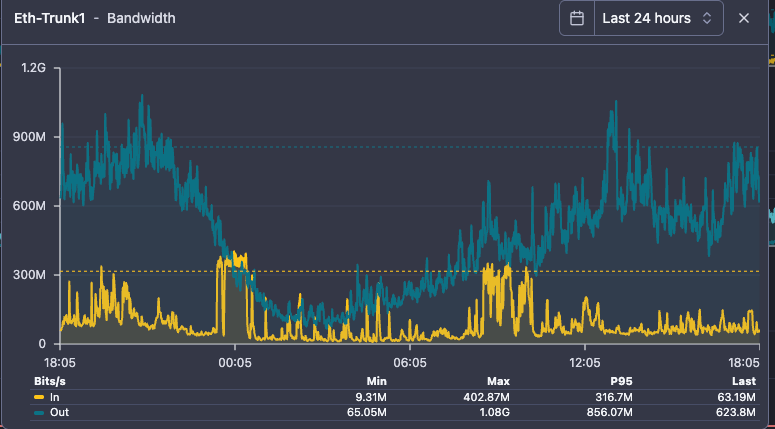775x429 pixels.
Task: Click the 06:05 x-axis time label
Action: pyautogui.click(x=410, y=363)
